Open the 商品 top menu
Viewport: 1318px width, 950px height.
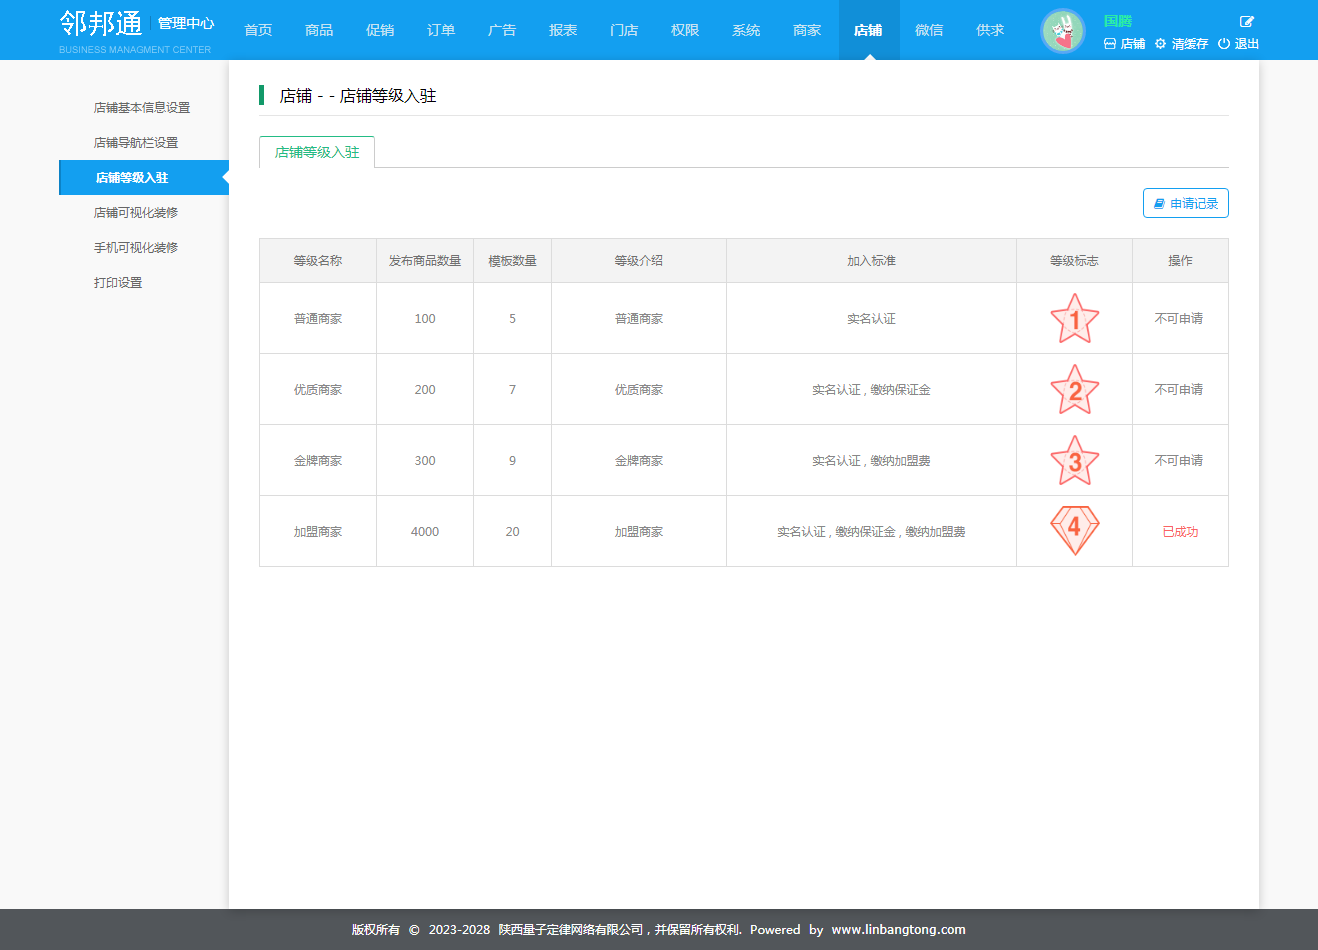click(x=319, y=30)
